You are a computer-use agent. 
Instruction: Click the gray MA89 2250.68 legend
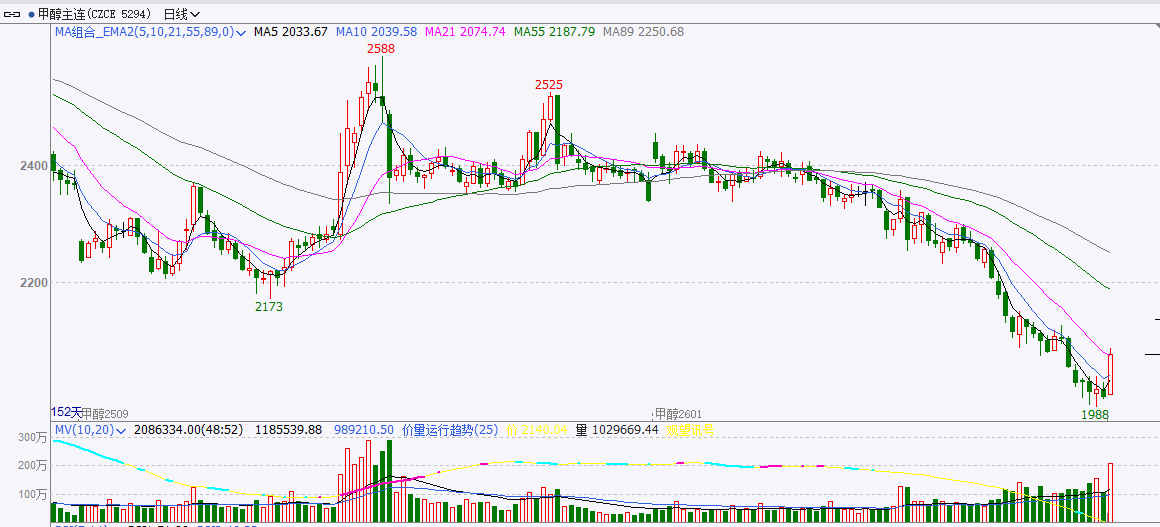[643, 32]
